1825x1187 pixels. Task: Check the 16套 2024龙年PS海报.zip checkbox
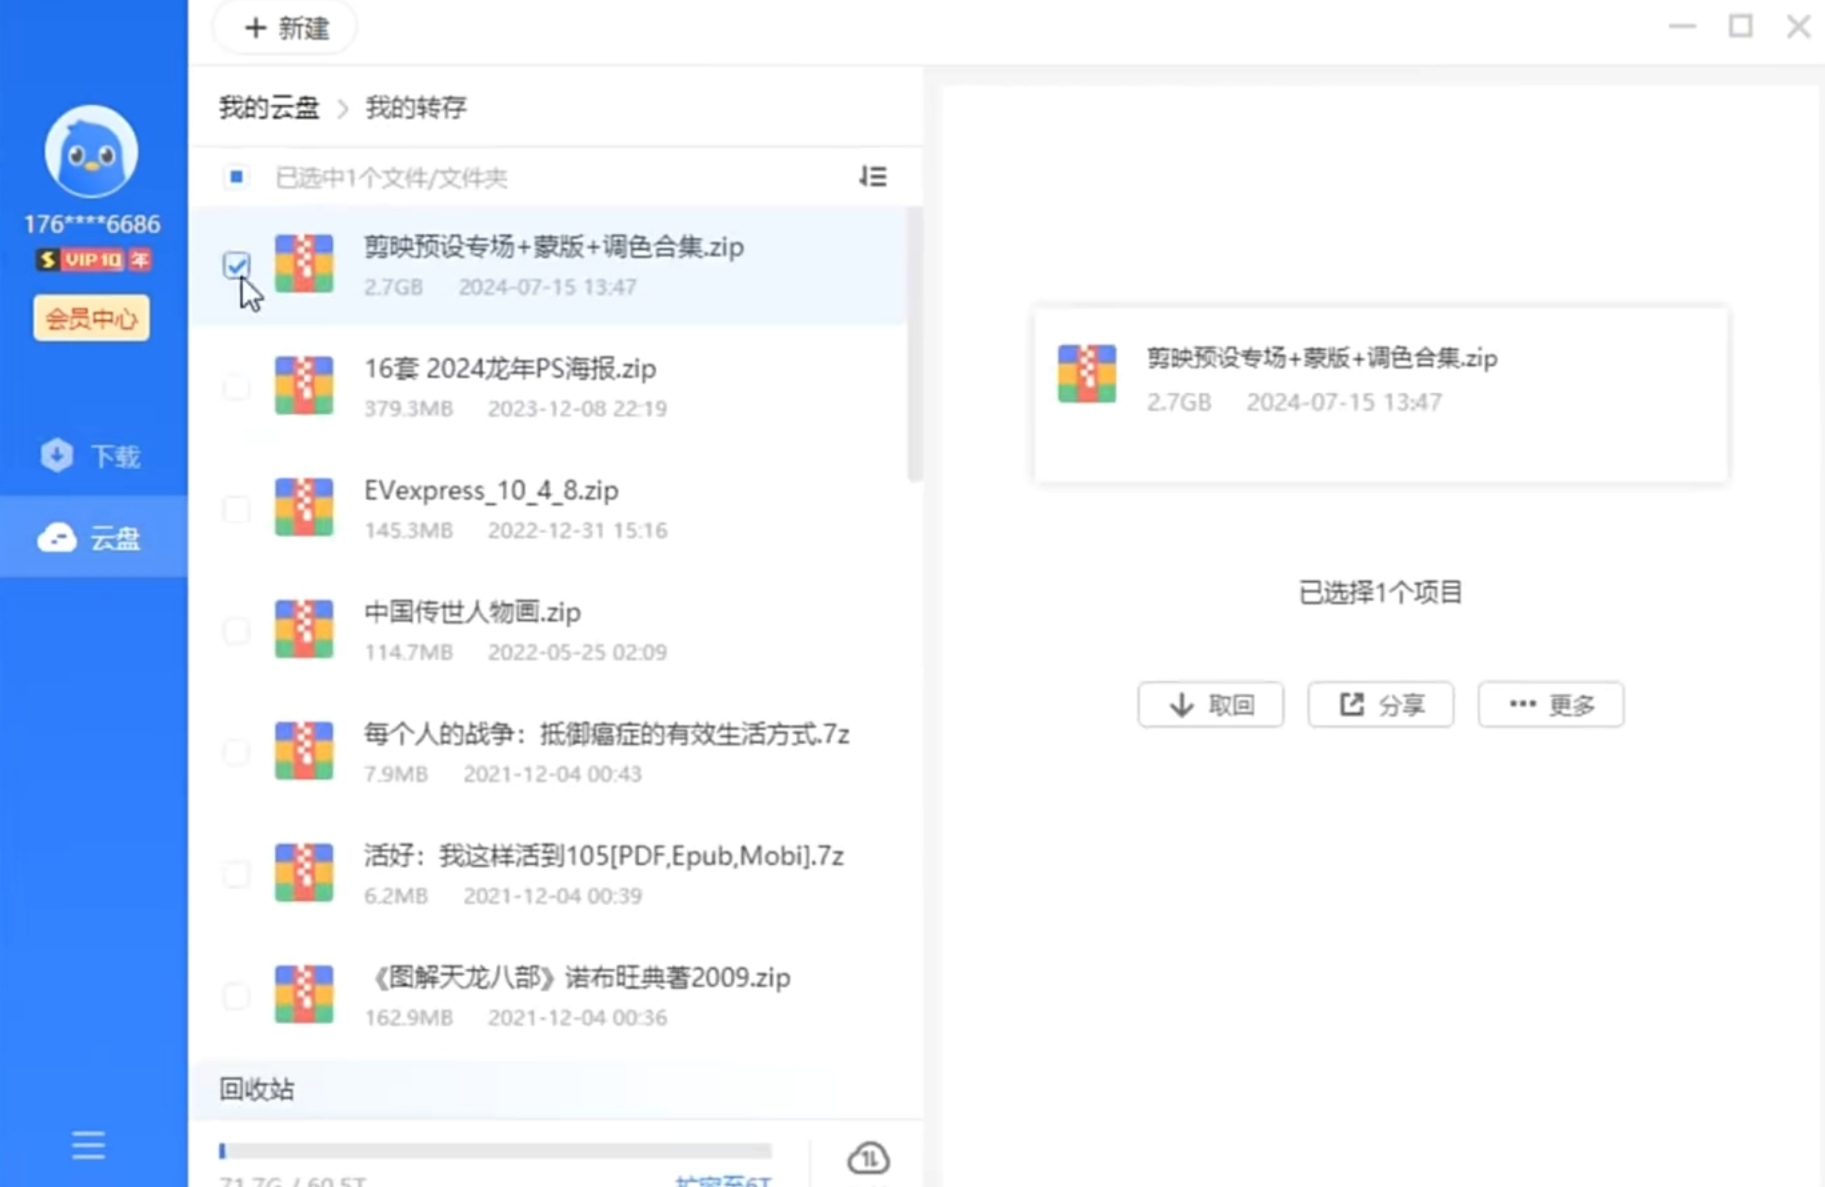click(x=236, y=387)
